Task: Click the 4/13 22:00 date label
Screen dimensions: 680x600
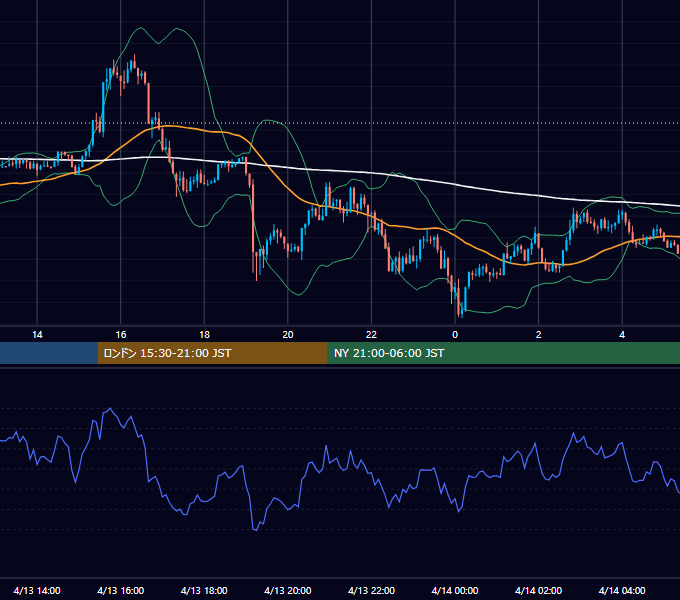Action: click(371, 590)
